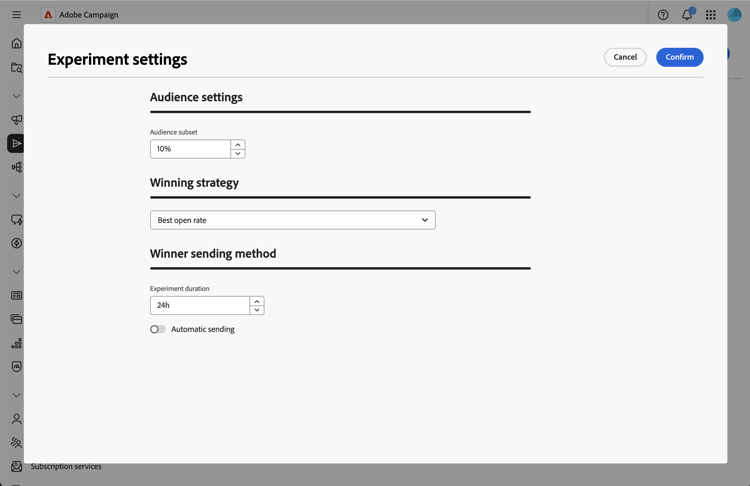Collapse the third sidebar section chevron
This screenshot has width=750, height=486.
tap(16, 272)
